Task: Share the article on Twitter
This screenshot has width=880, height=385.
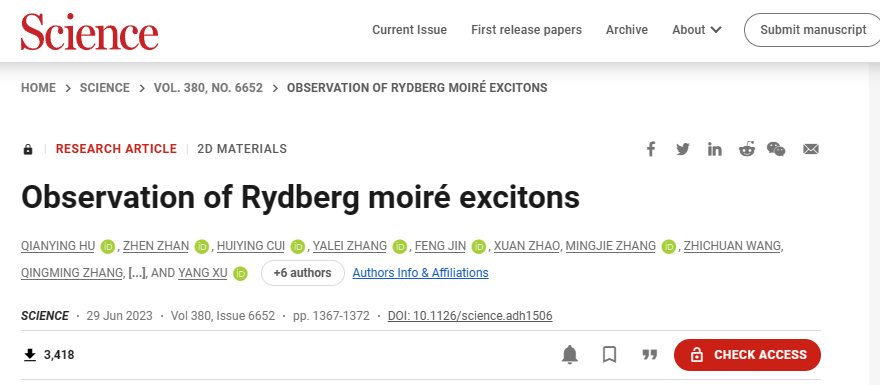Action: coord(682,149)
